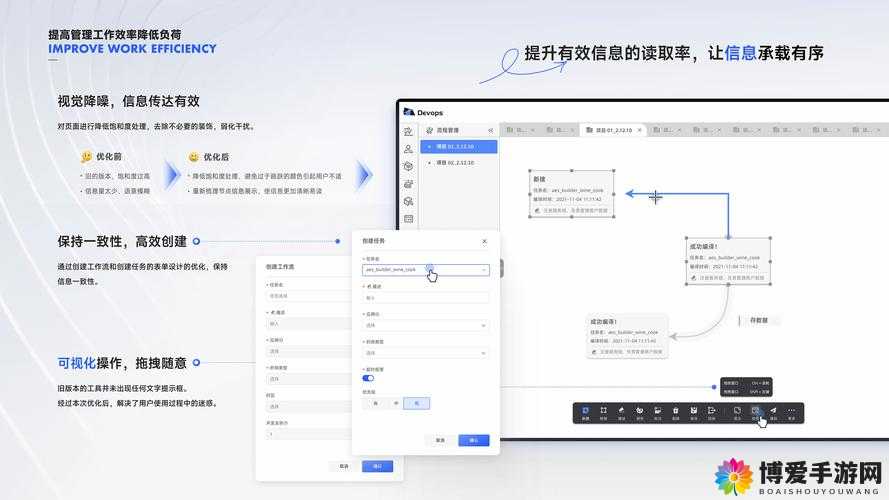This screenshot has width=889, height=500.
Task: Open the table grid icon in sidebar
Action: (408, 219)
